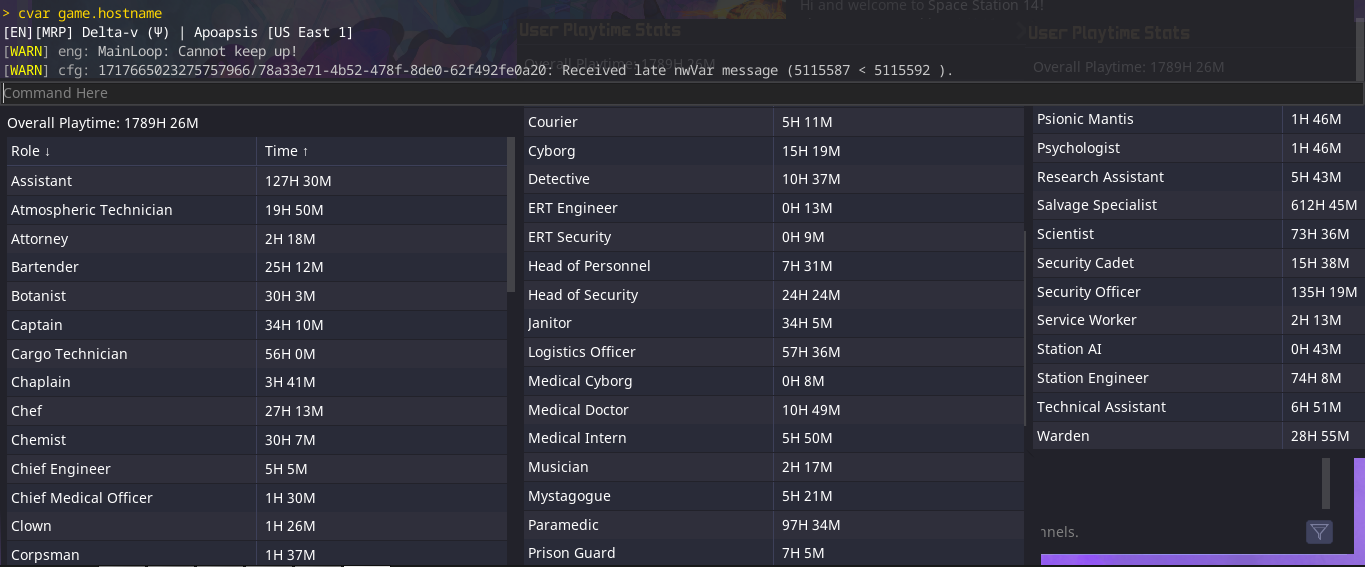
Task: Click the filter funnel icon
Action: coord(1319,532)
